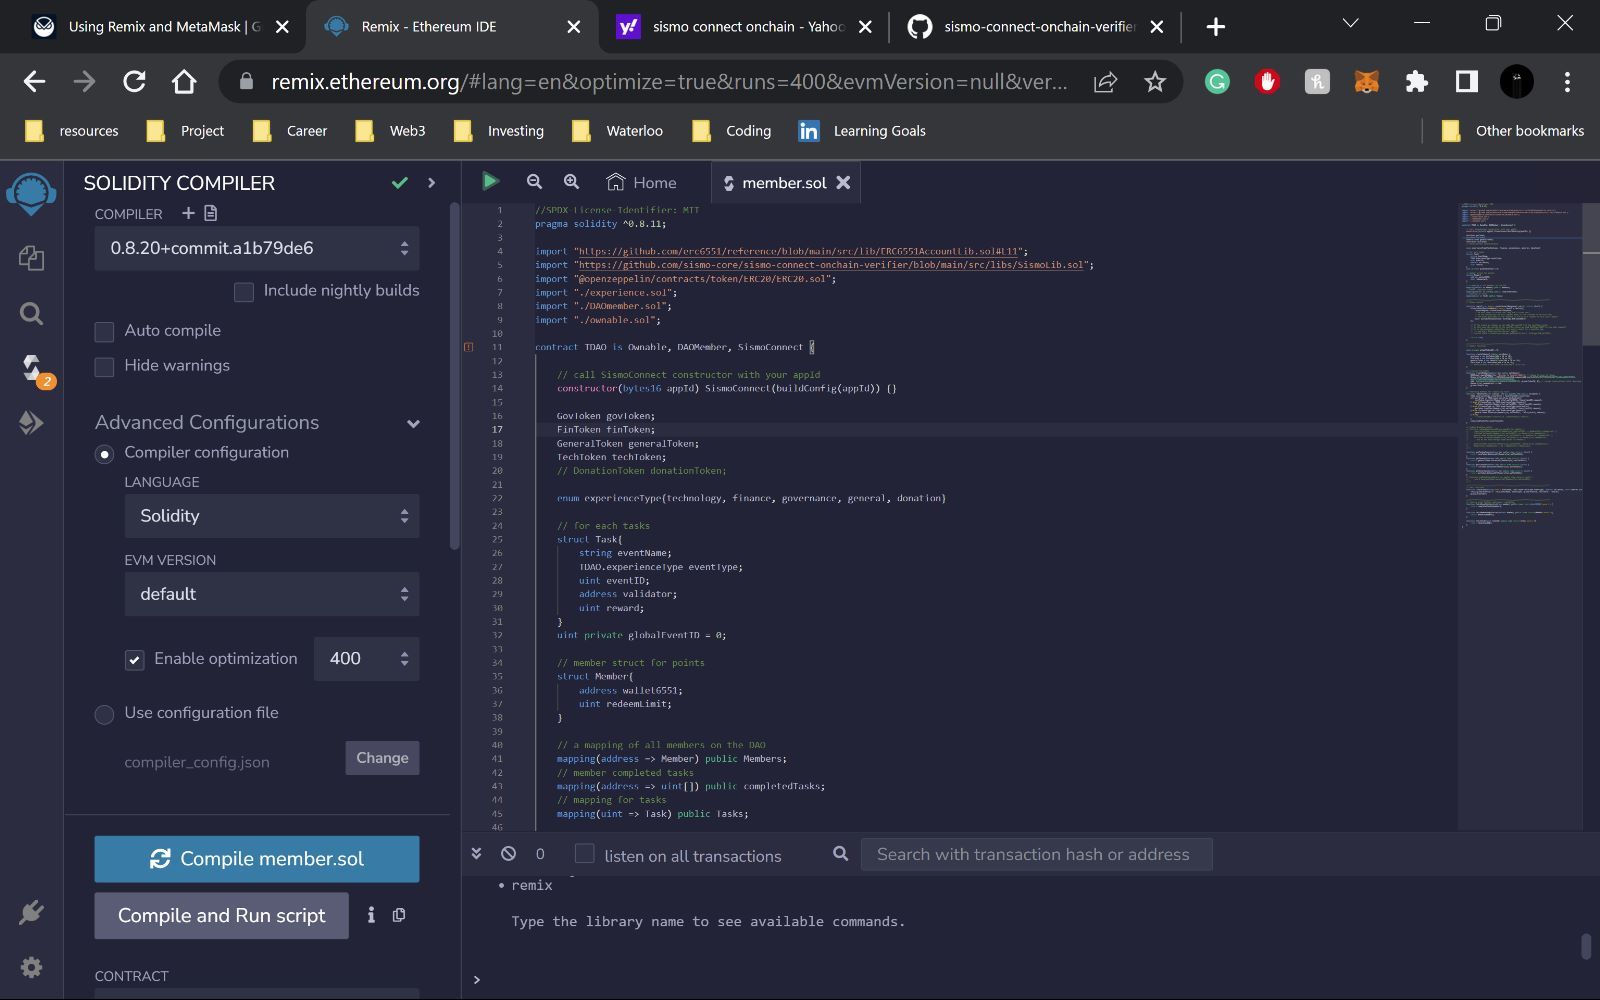The height and width of the screenshot is (1000, 1600).
Task: Click the terminal scrollbar thumb
Action: point(1585,946)
